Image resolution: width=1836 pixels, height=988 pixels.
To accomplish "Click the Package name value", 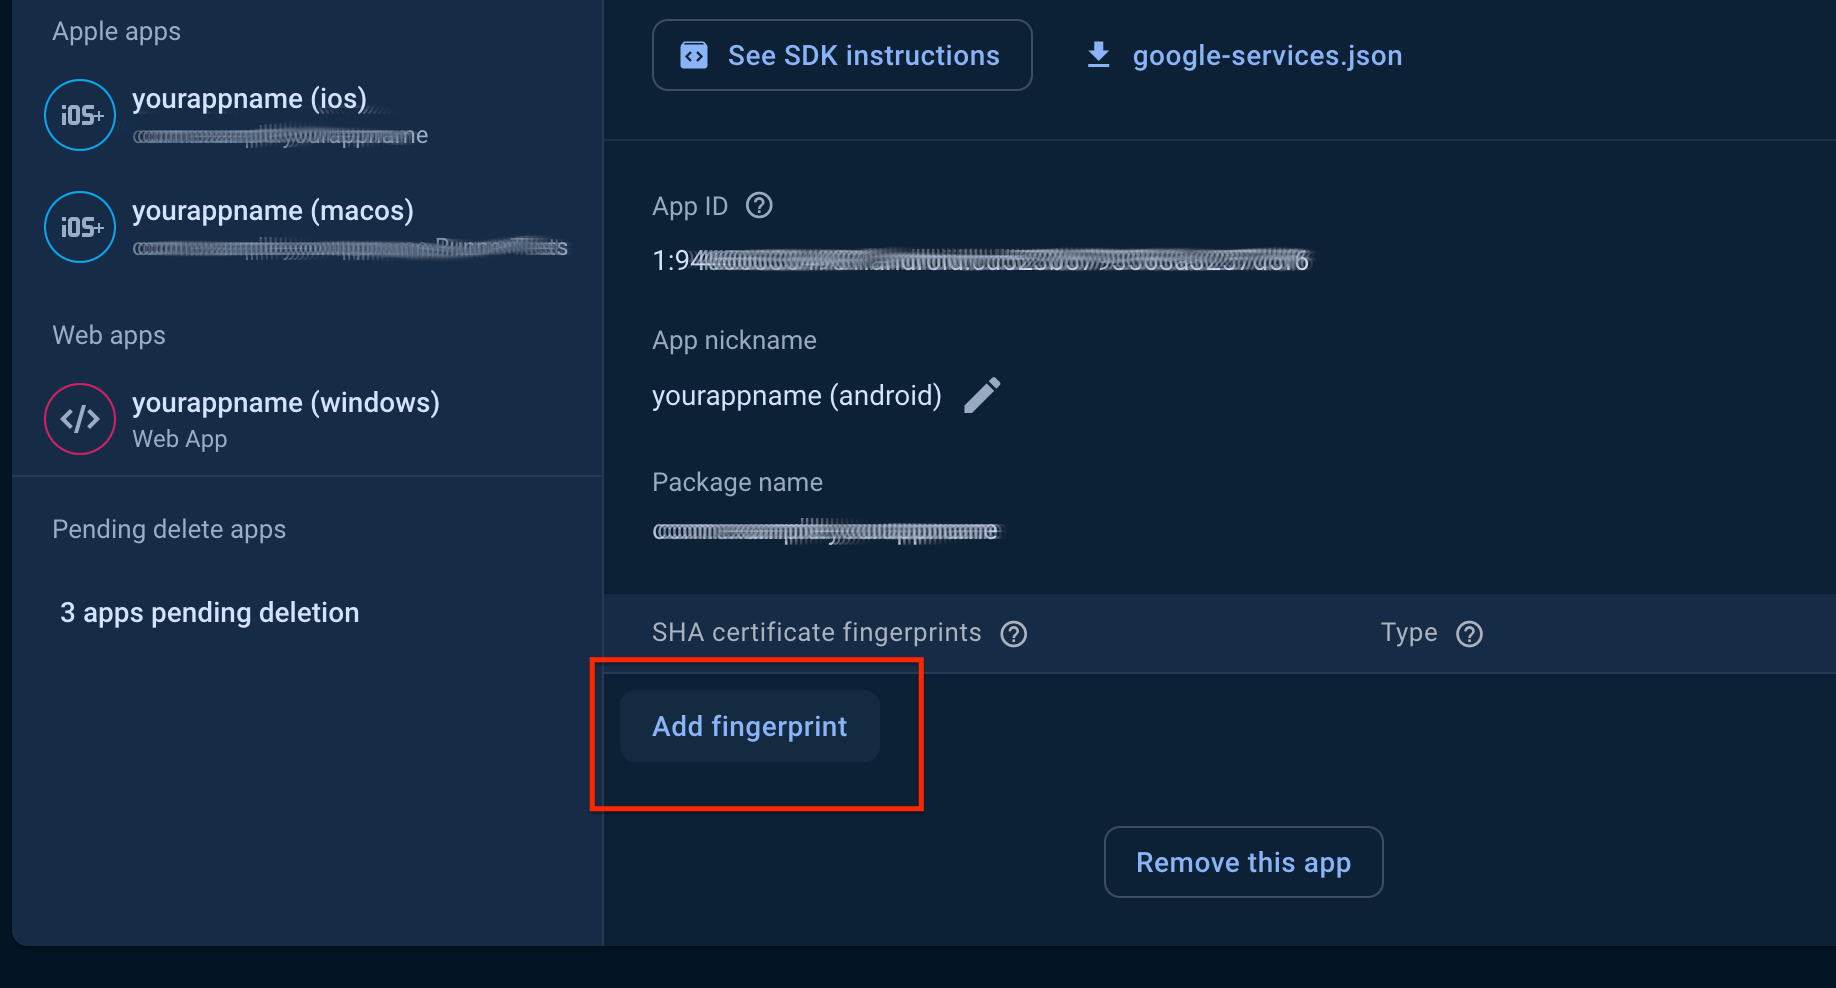I will click(825, 531).
